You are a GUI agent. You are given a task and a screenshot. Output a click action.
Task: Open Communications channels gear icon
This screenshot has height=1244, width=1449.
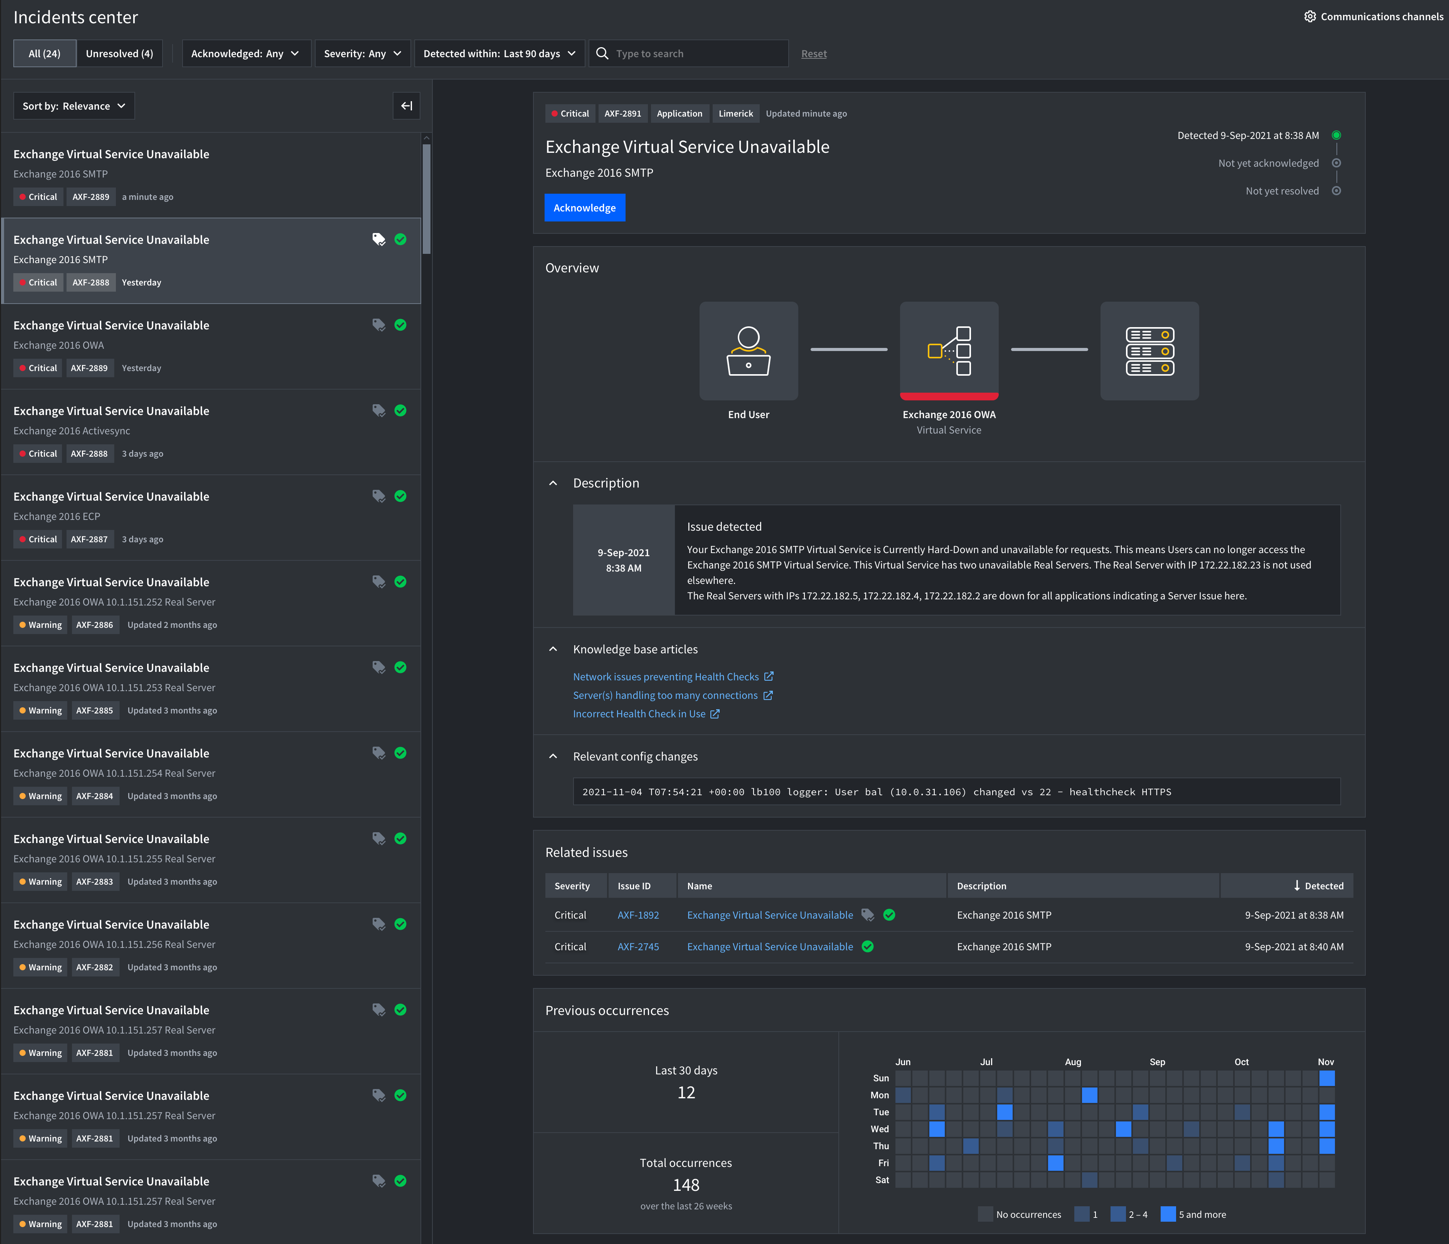(1310, 16)
